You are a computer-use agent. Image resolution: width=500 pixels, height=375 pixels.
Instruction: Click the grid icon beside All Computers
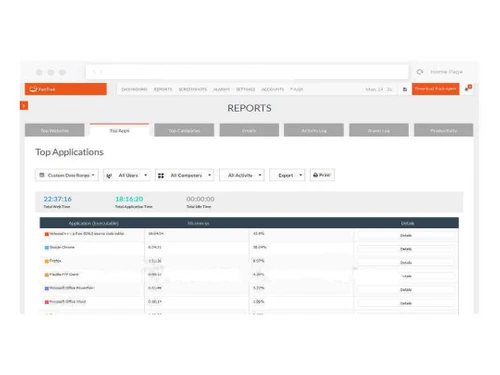161,175
